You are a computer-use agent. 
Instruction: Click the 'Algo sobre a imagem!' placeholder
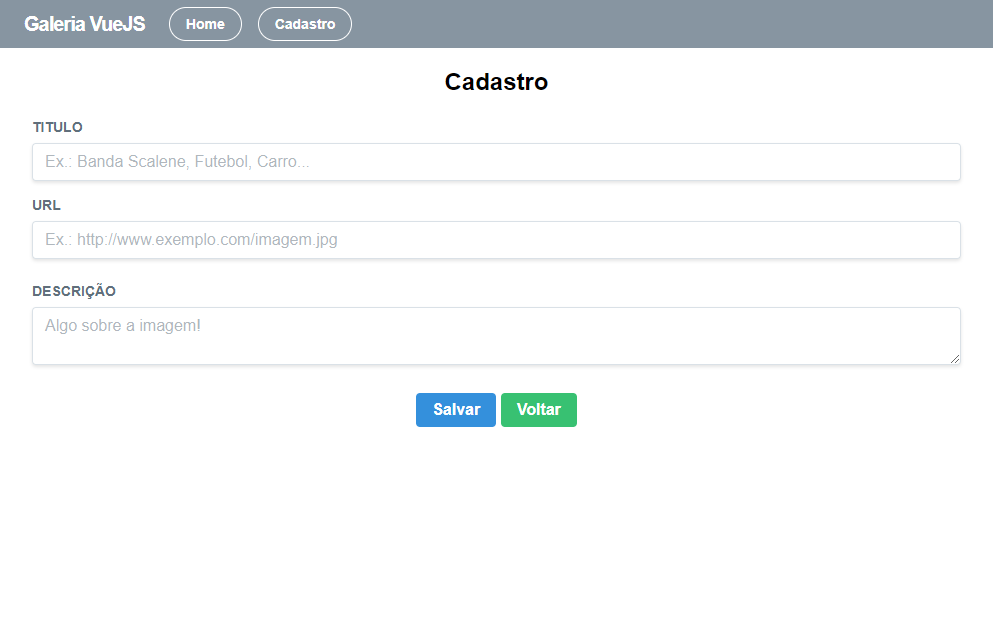click(x=123, y=325)
